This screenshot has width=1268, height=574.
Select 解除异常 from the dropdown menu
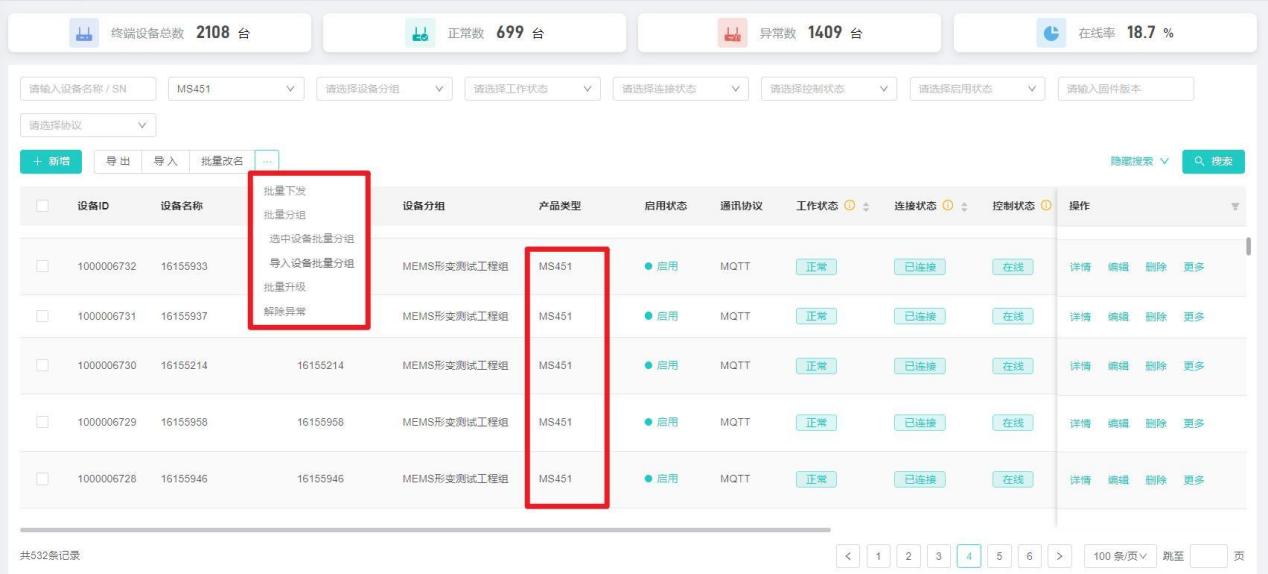click(285, 311)
